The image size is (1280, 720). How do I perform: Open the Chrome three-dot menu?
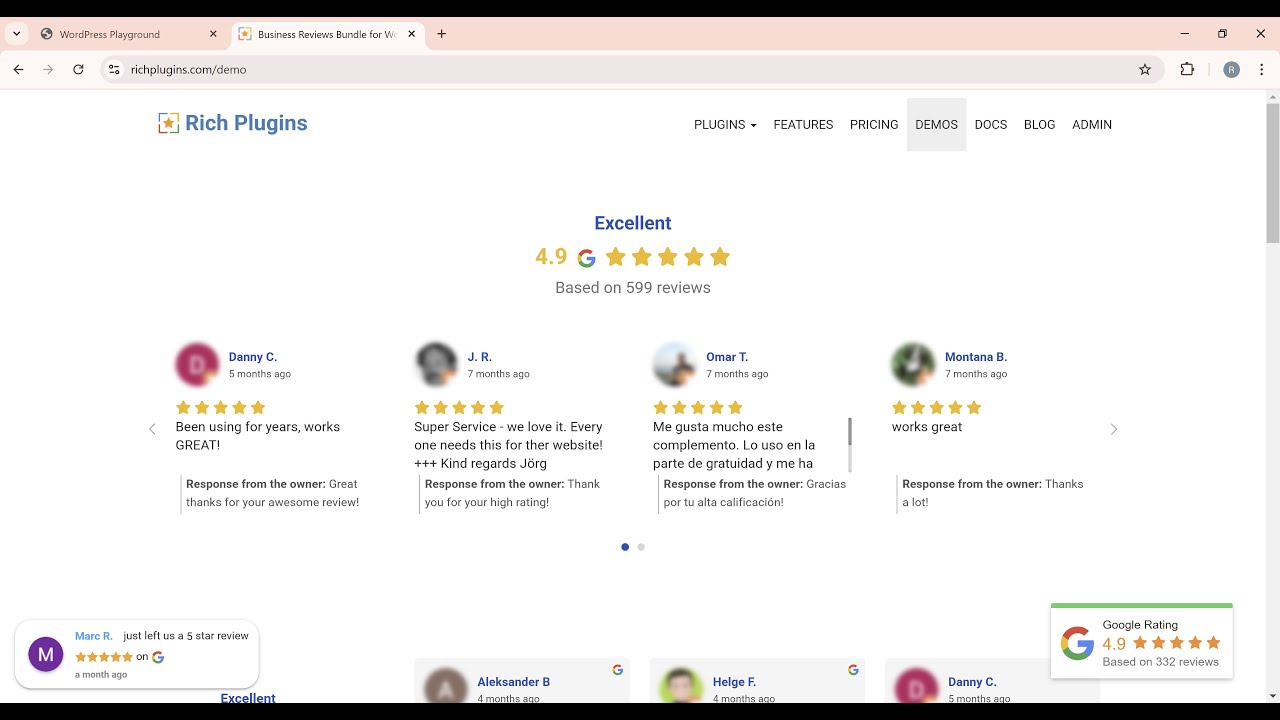tap(1260, 69)
